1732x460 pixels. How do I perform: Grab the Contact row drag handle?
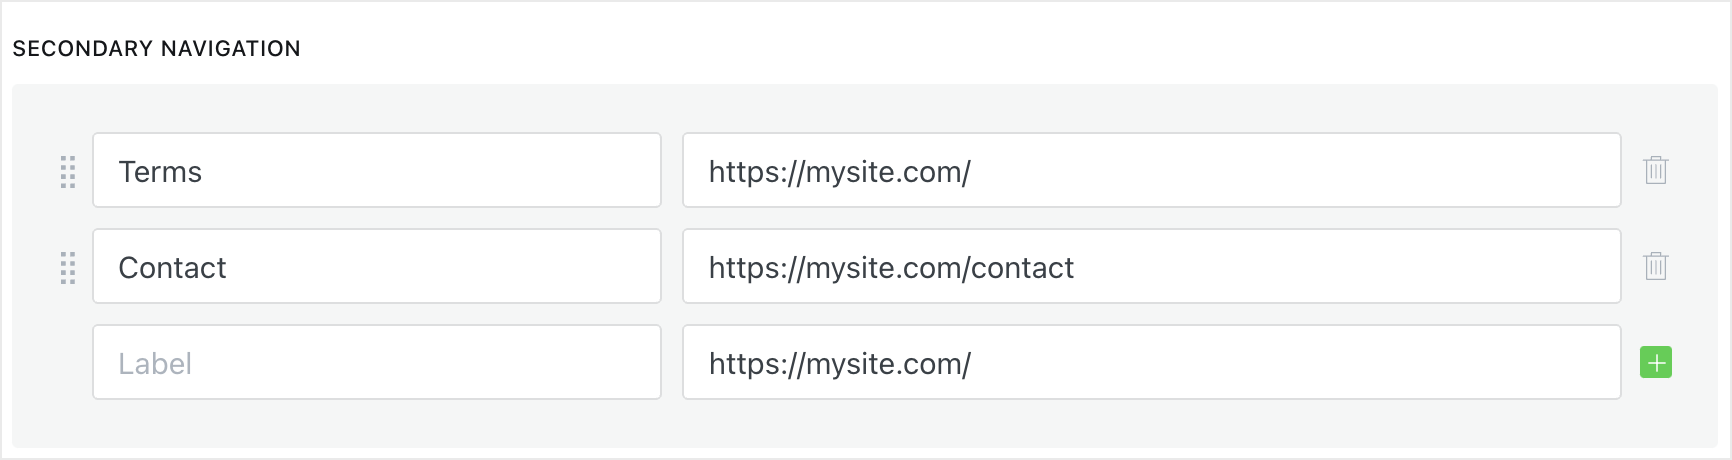[68, 268]
